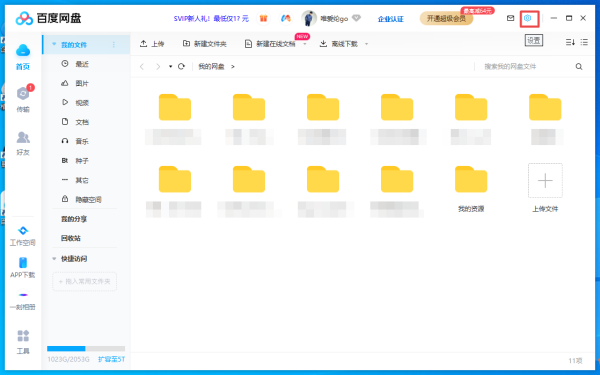Screen dimensions: 600x375
Task: Click the colorful icon beside the gift
Action: coord(286,18)
